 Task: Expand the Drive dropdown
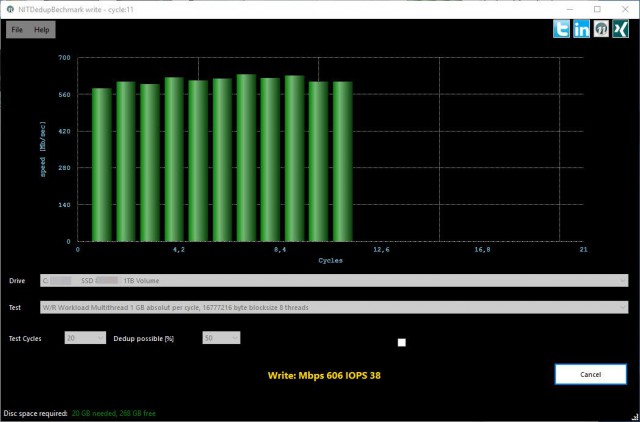coord(334,280)
